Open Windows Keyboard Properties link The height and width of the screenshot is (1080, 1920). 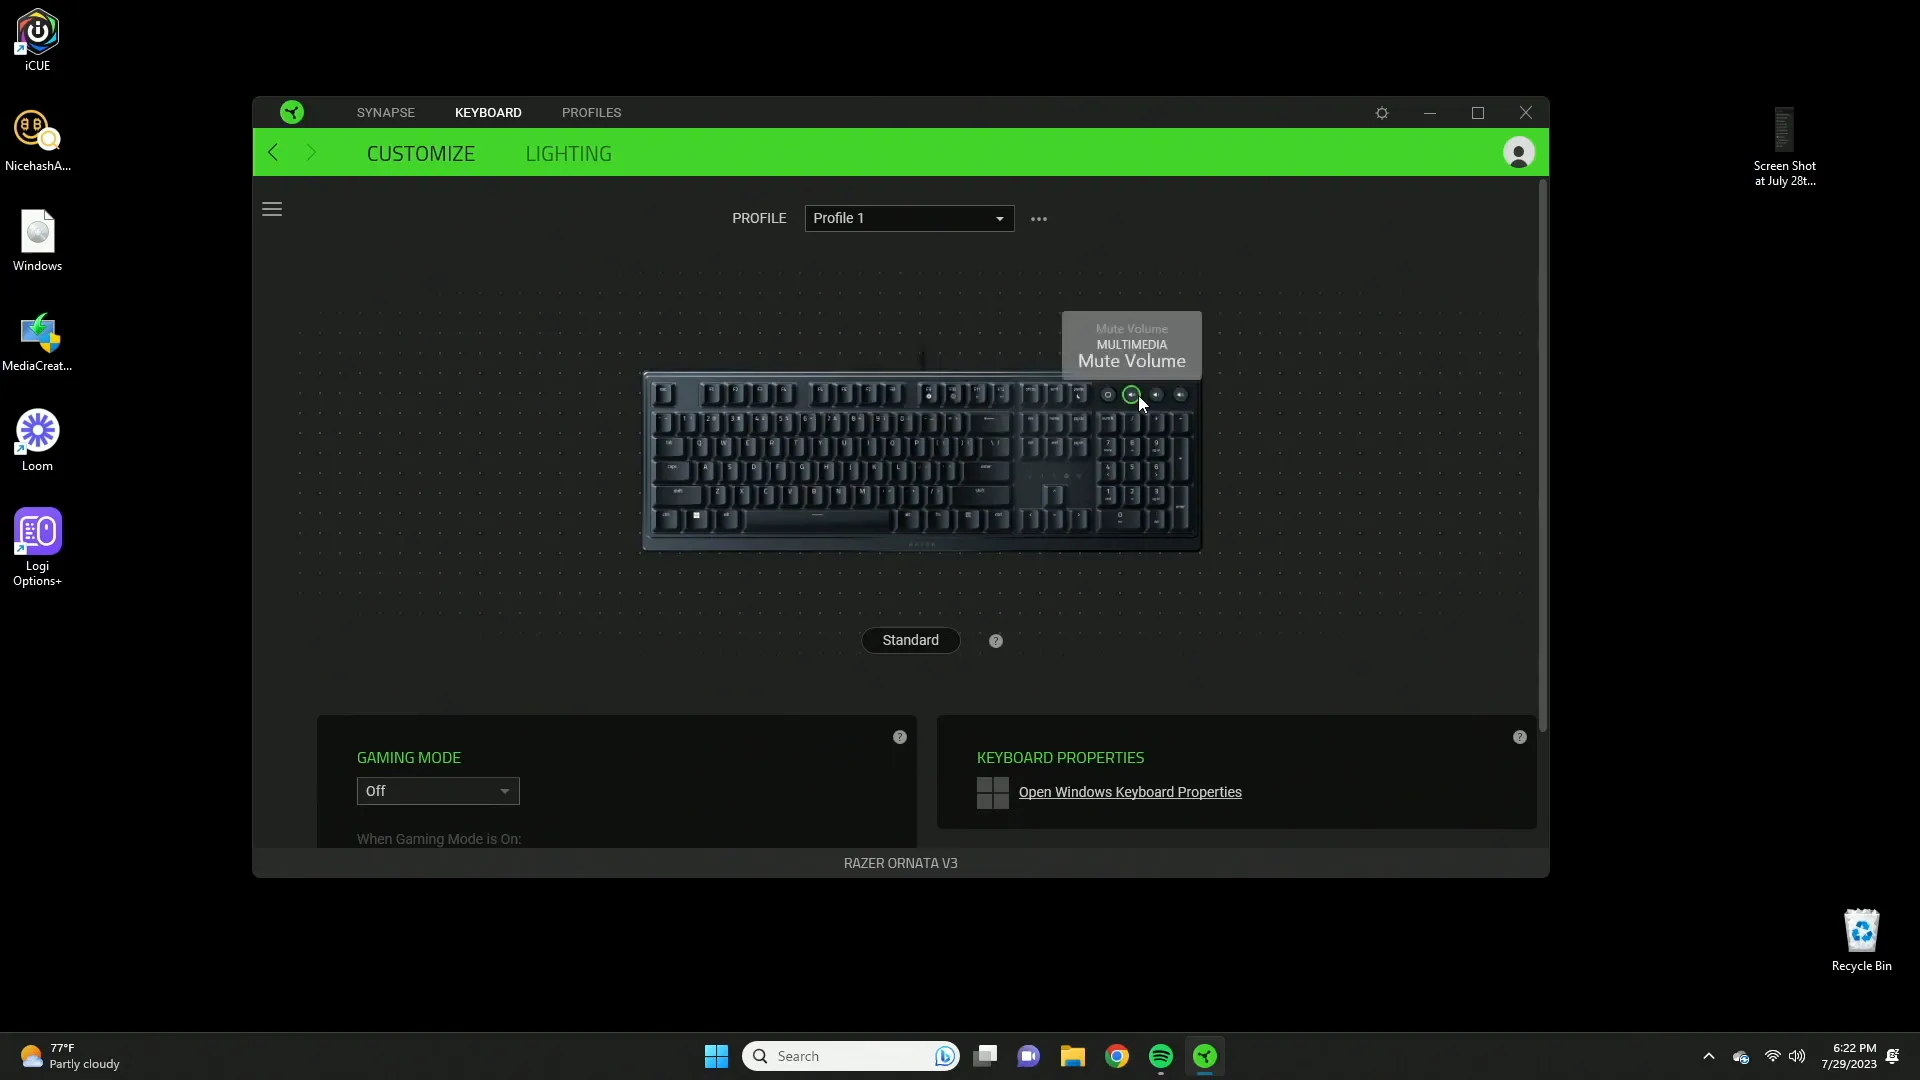click(x=1130, y=792)
